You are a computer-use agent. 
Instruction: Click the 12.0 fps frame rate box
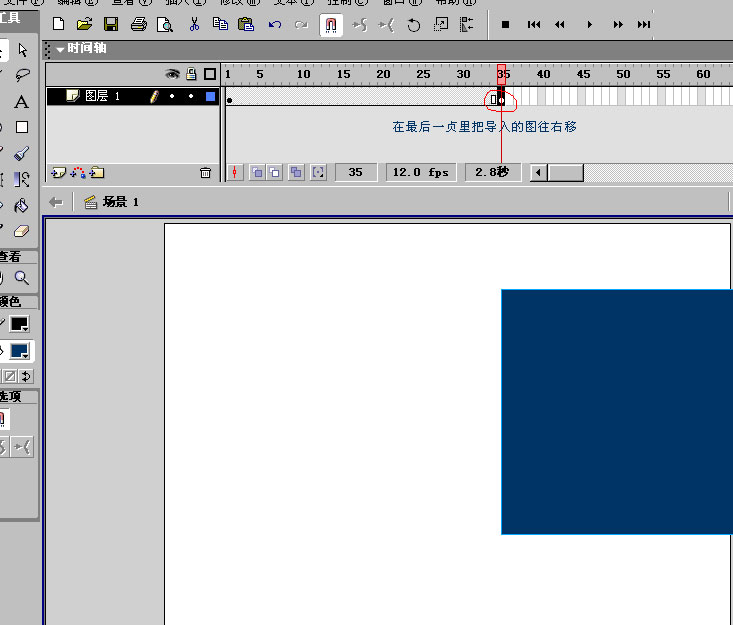point(421,172)
